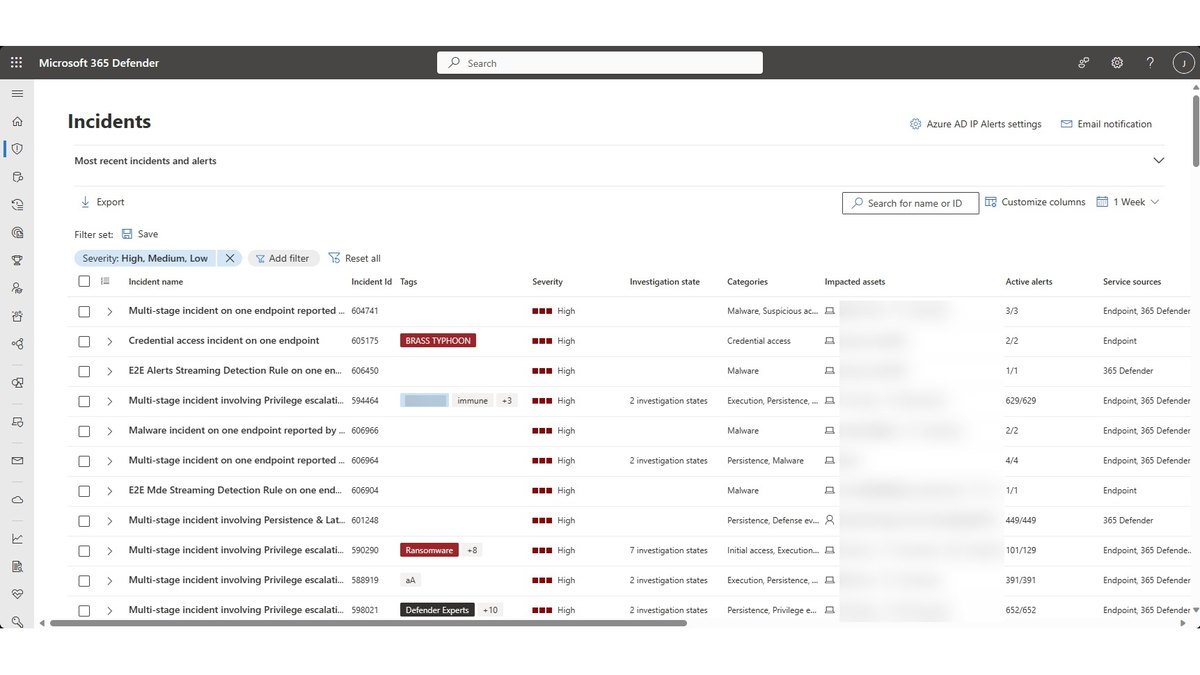Open the community icon in top bar
This screenshot has height=675, width=1200.
pos(1084,63)
